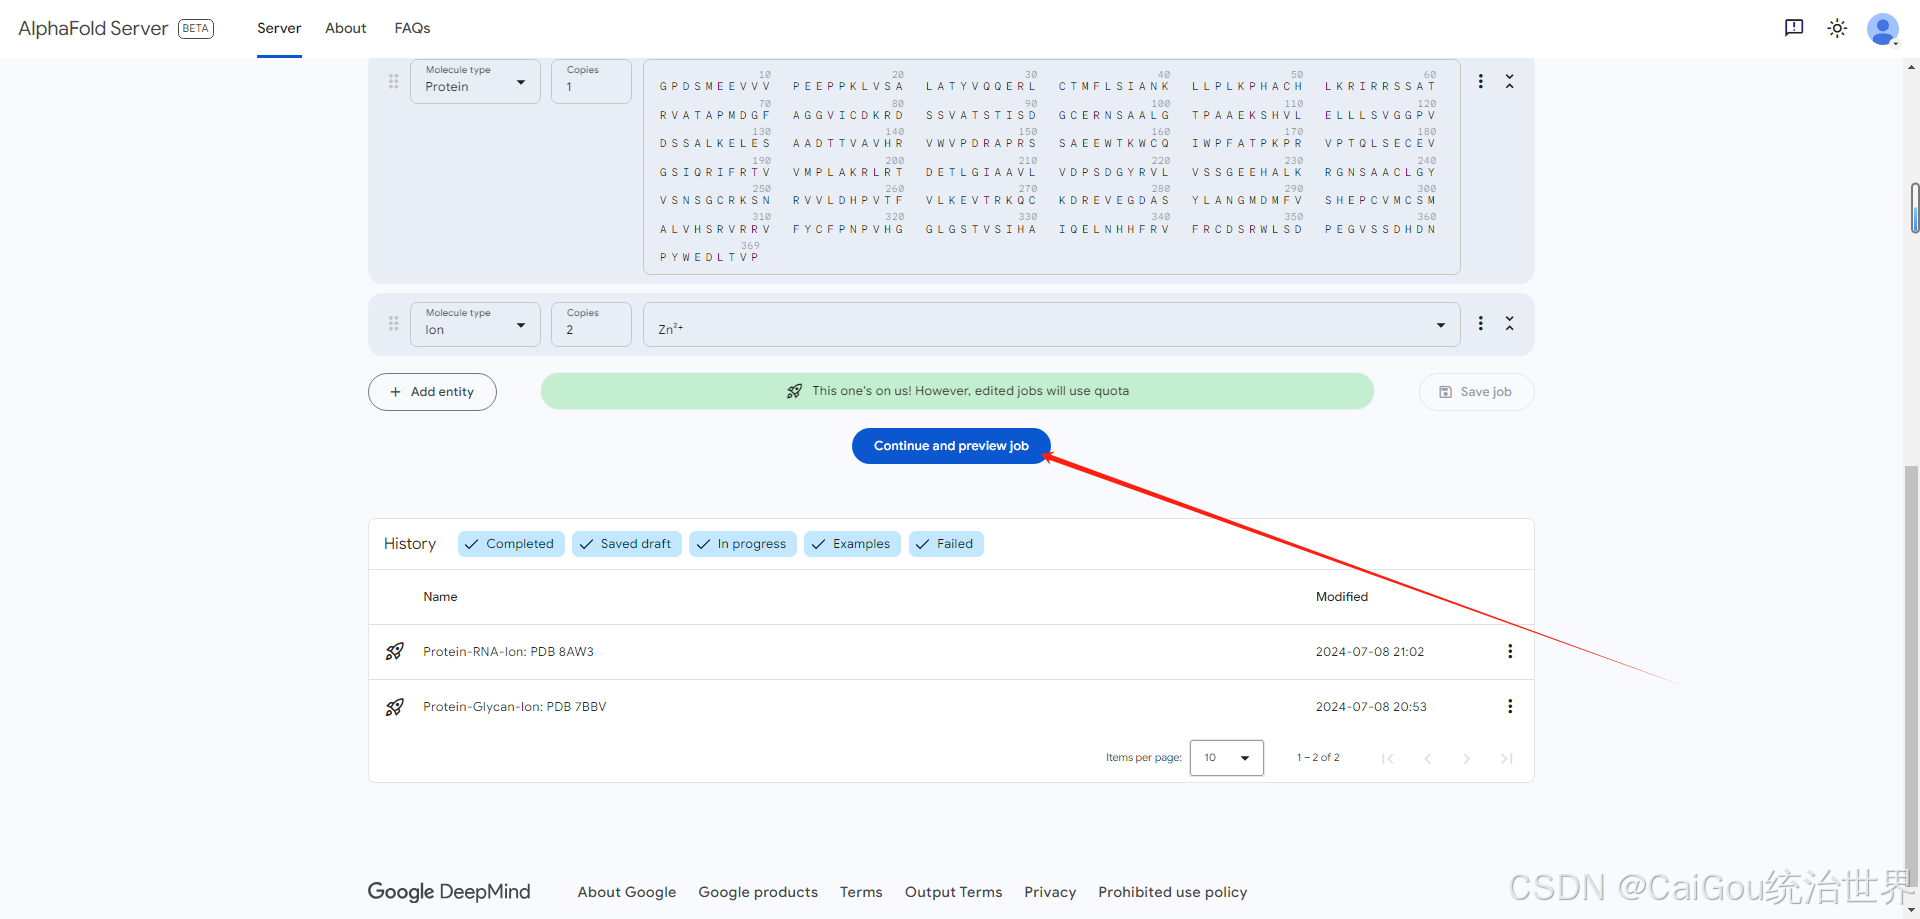Switch to the FAQs tab
The width and height of the screenshot is (1920, 919).
(x=412, y=28)
